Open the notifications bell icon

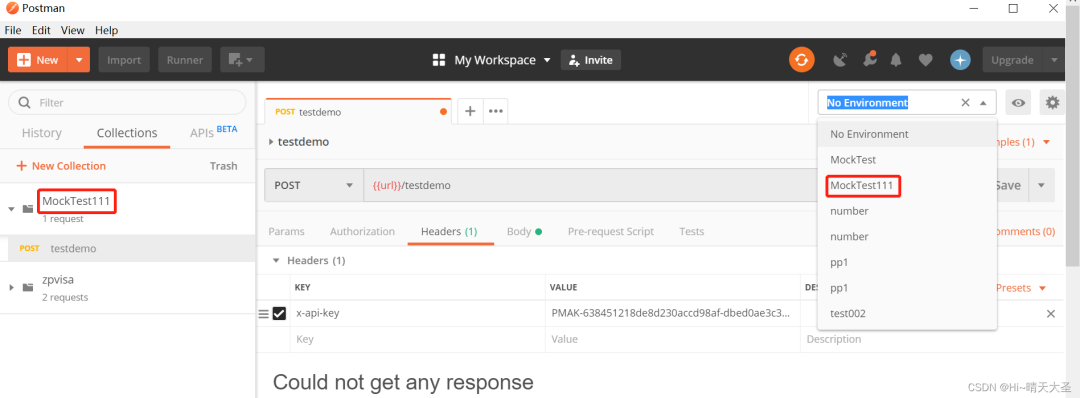[x=895, y=60]
